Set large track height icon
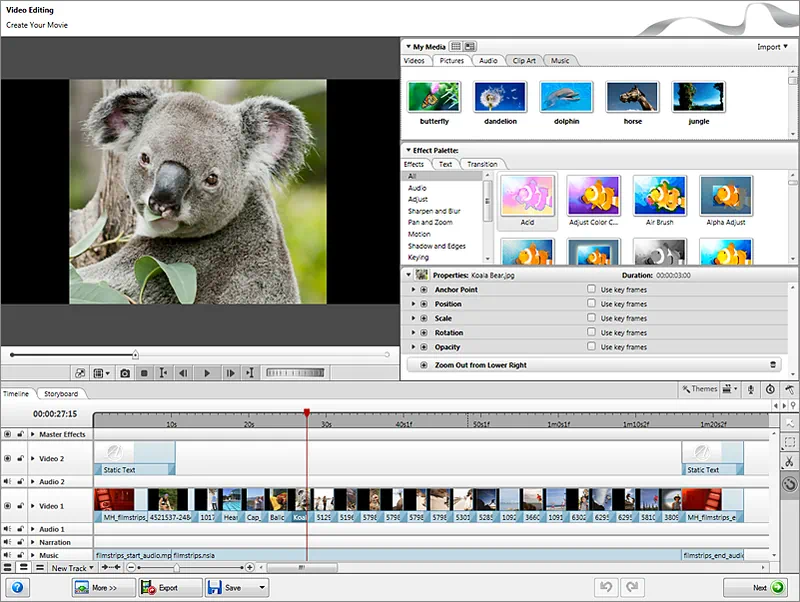 (8, 567)
